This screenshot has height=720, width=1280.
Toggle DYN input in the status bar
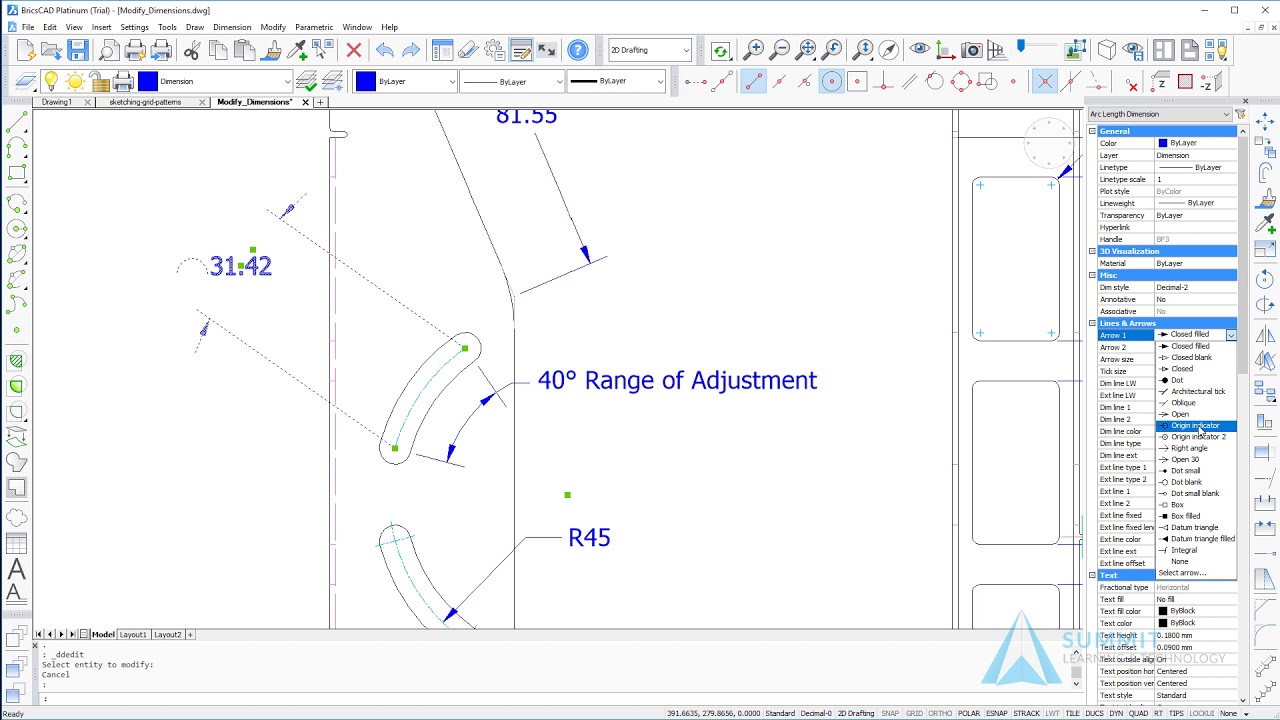(1117, 714)
